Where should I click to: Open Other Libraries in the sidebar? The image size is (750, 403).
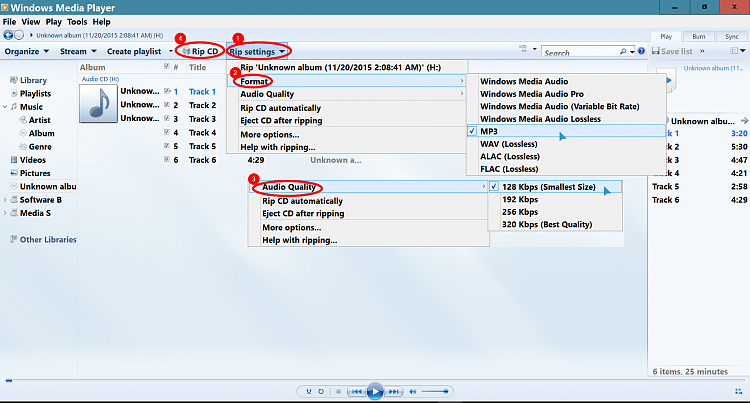click(x=44, y=240)
